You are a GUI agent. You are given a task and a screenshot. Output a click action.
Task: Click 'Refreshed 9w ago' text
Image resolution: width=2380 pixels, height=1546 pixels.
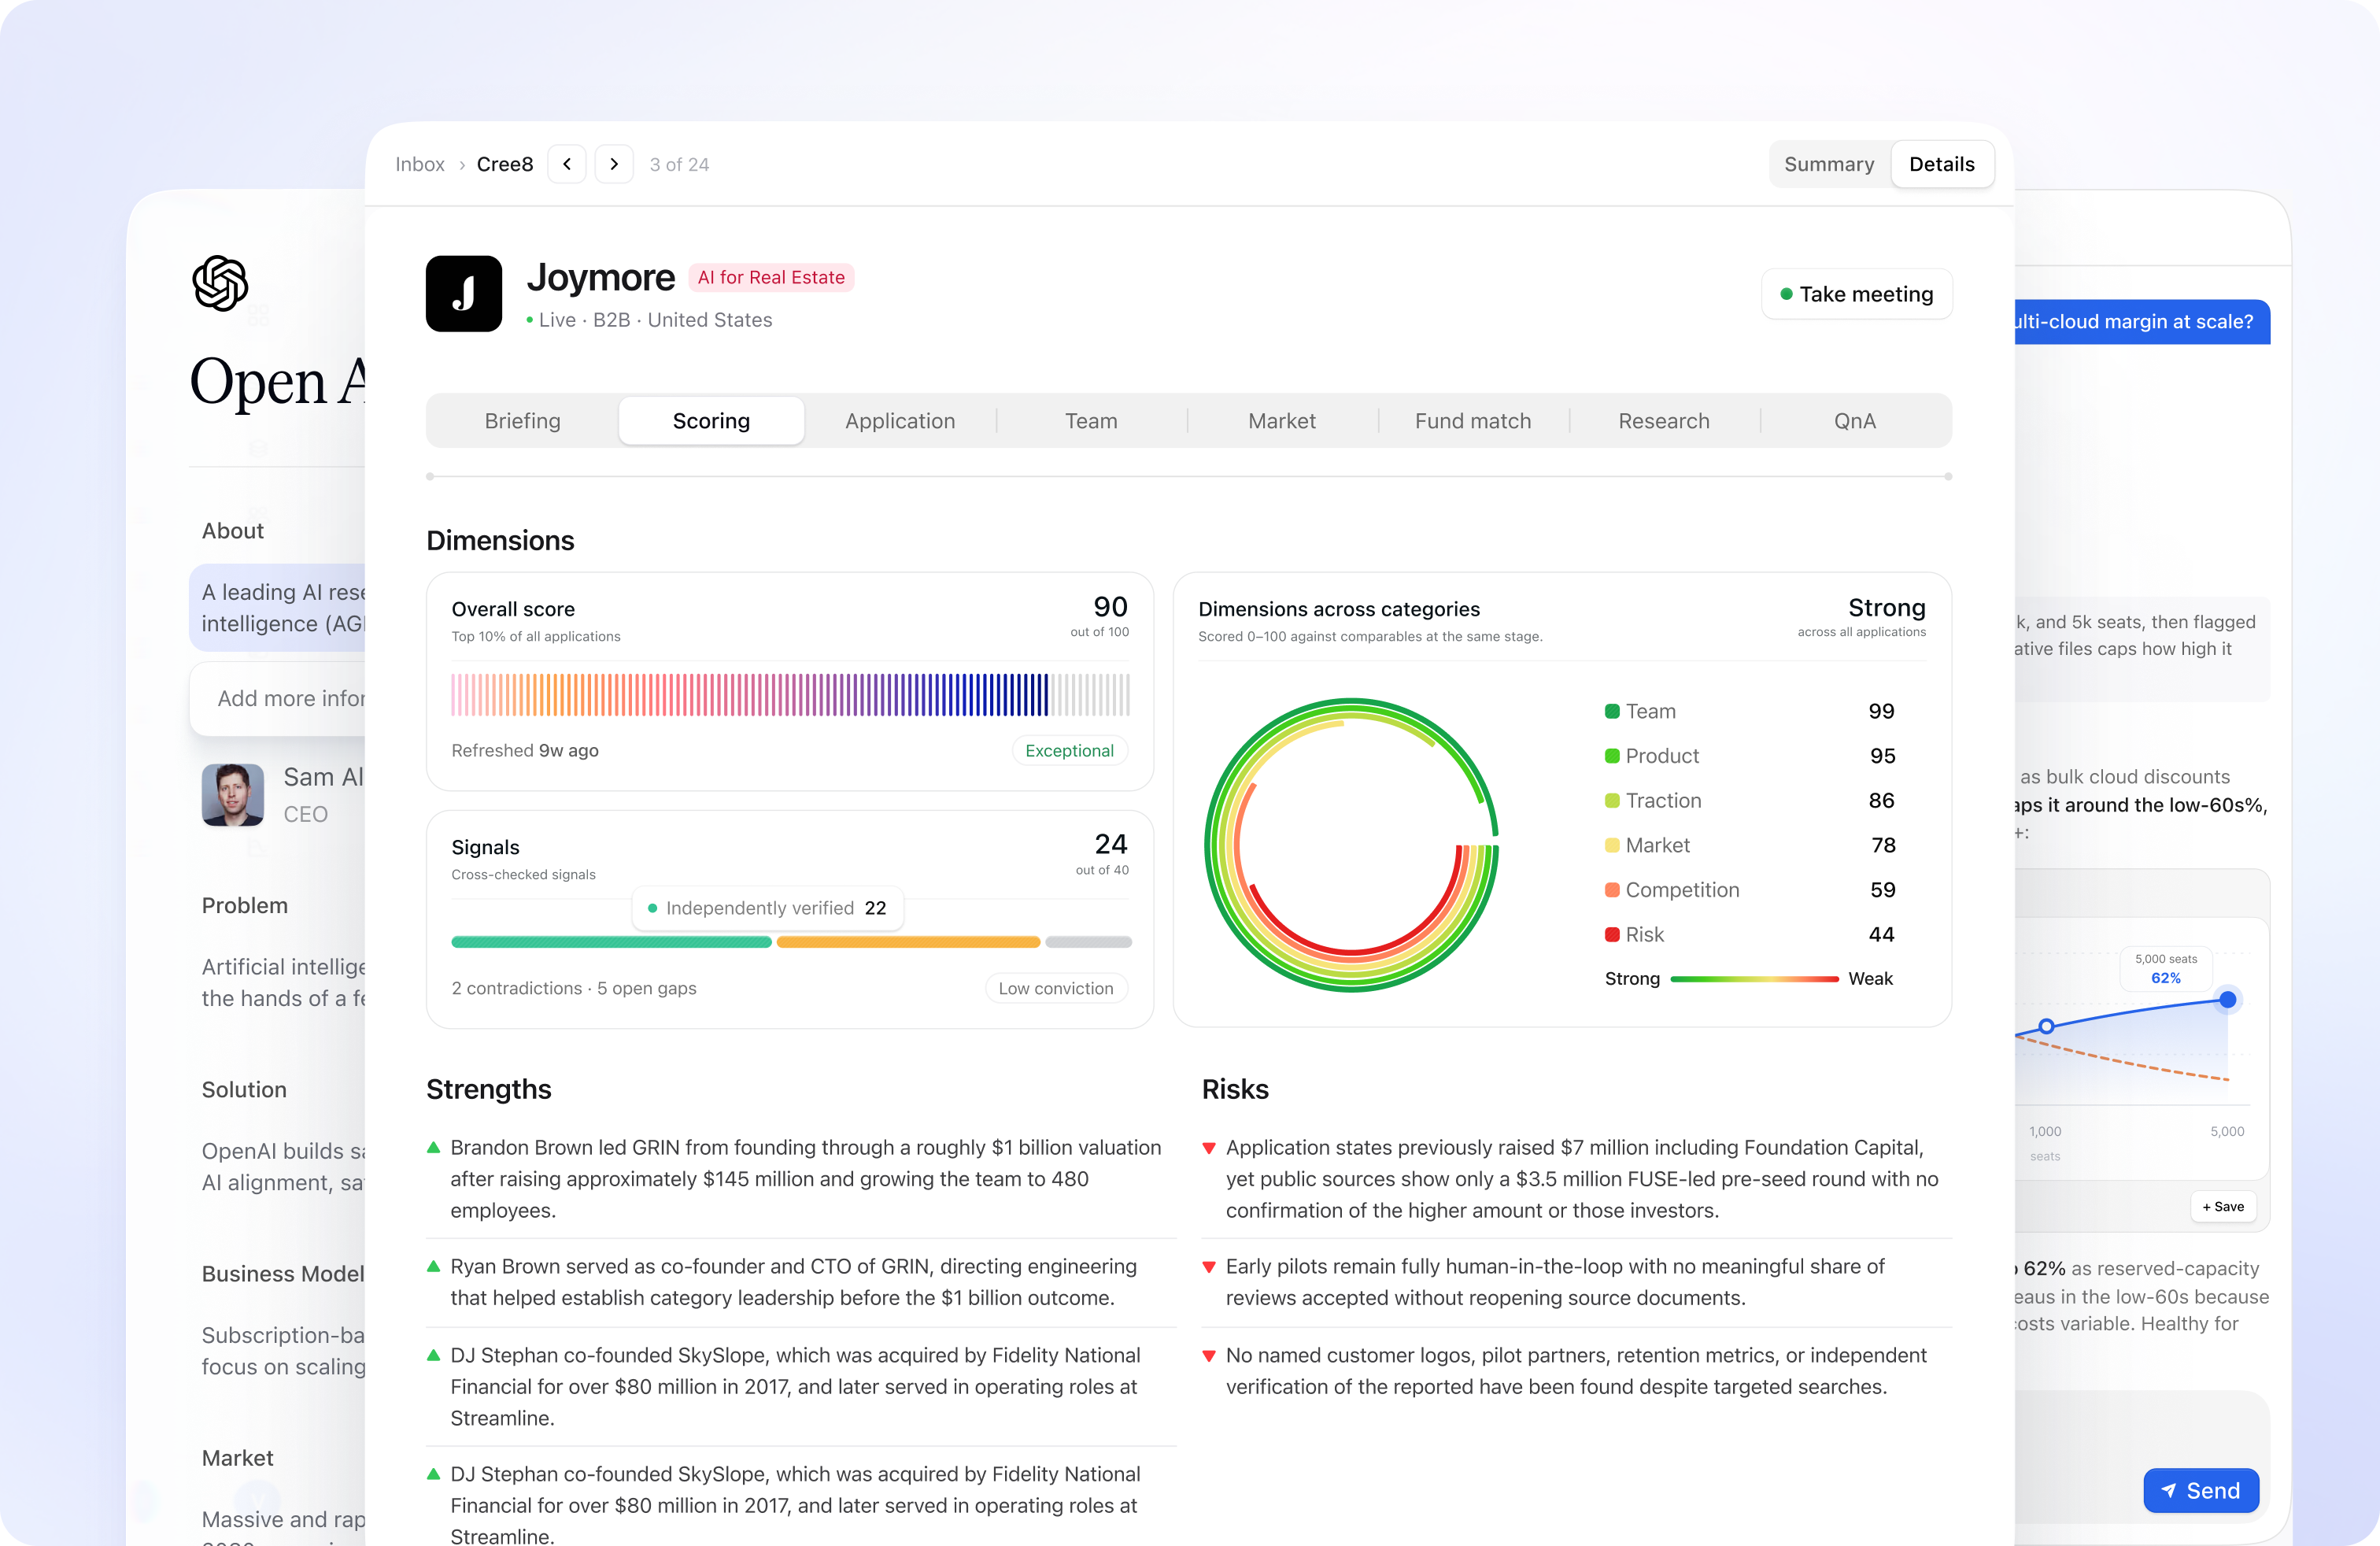pyautogui.click(x=525, y=750)
